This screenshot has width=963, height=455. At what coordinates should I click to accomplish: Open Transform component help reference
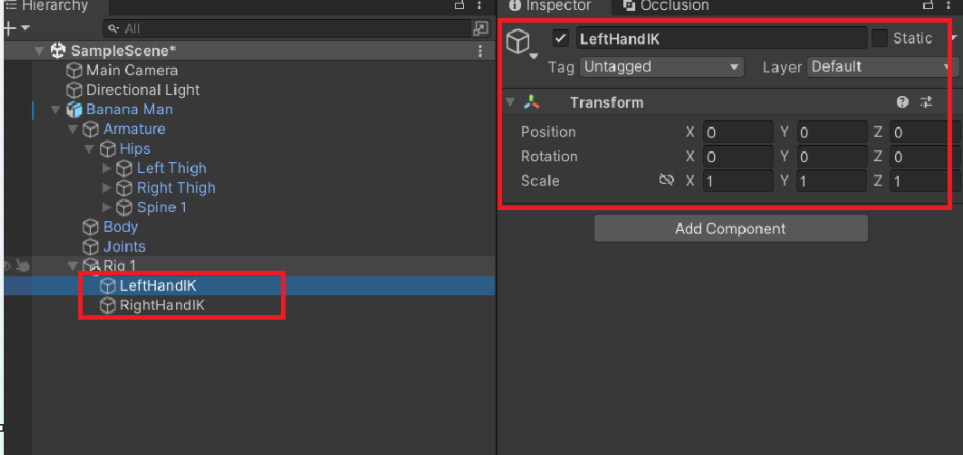tap(902, 103)
